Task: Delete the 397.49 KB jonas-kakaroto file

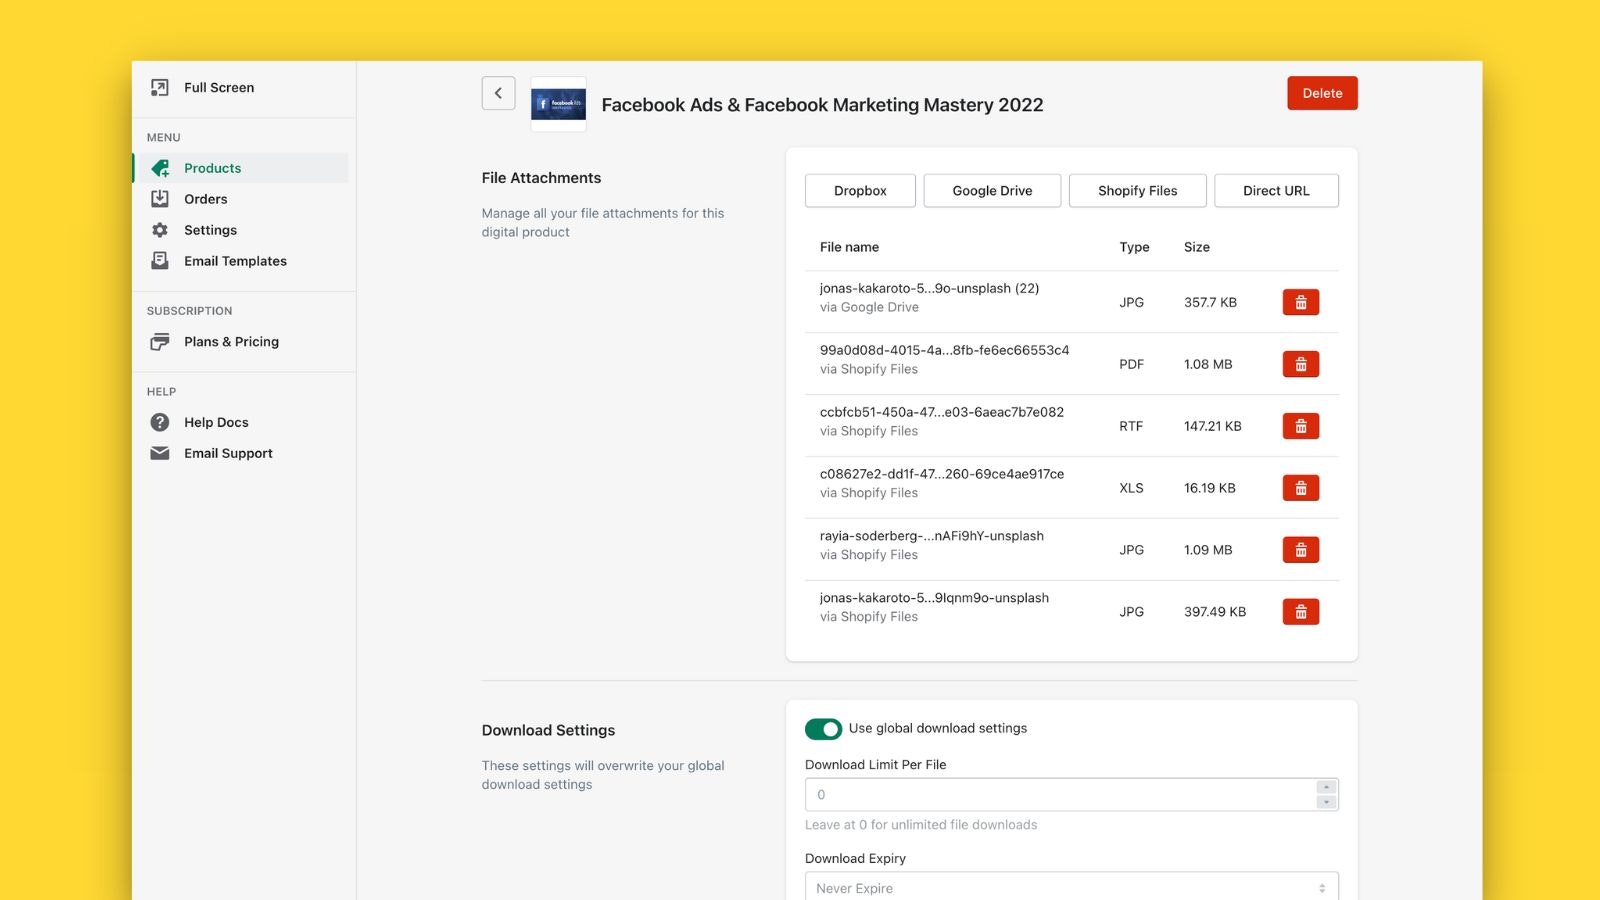Action: pos(1300,612)
